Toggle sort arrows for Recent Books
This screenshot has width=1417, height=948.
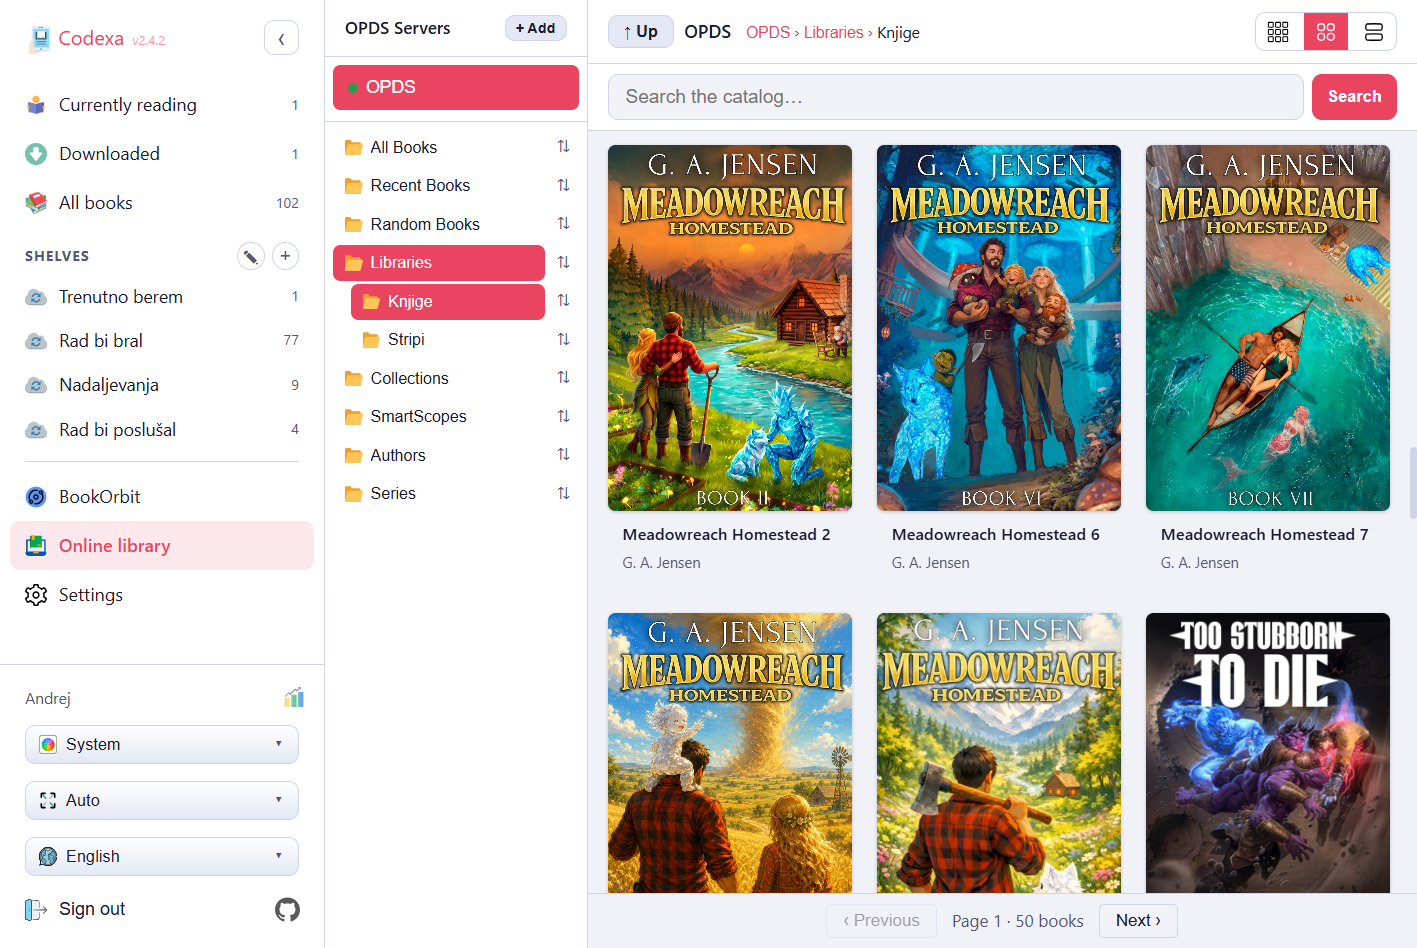coord(564,186)
